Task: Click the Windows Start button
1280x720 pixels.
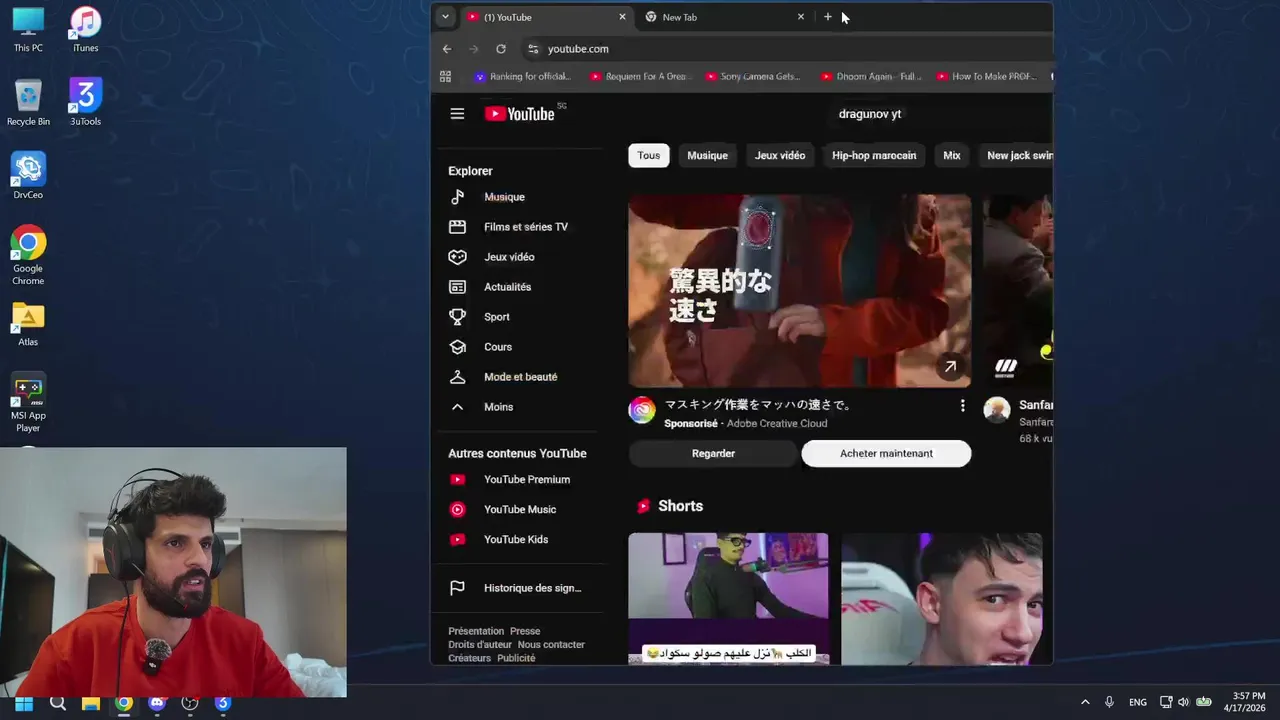Action: coord(24,703)
